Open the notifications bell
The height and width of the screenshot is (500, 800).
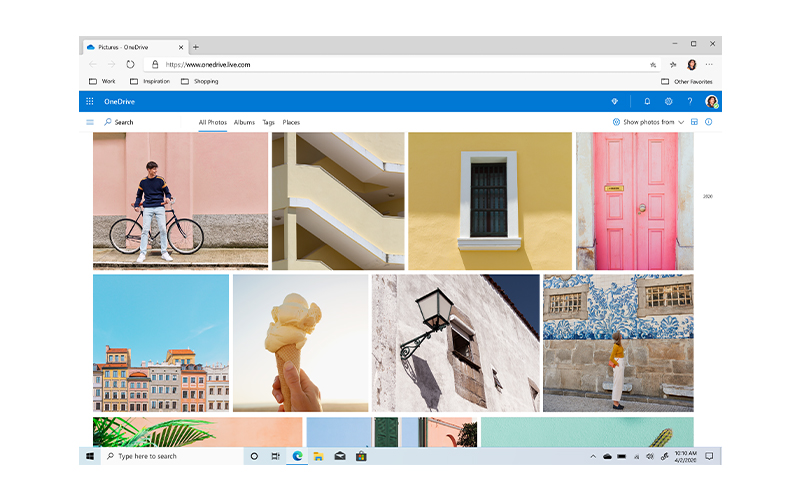pyautogui.click(x=647, y=101)
